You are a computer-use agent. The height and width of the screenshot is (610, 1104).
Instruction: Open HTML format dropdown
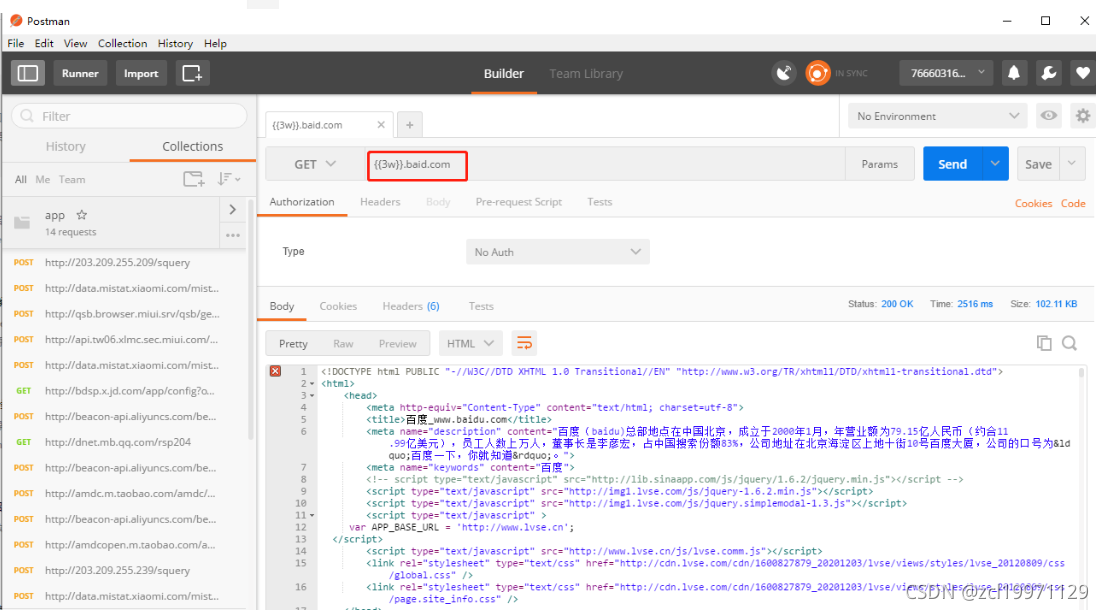(470, 343)
